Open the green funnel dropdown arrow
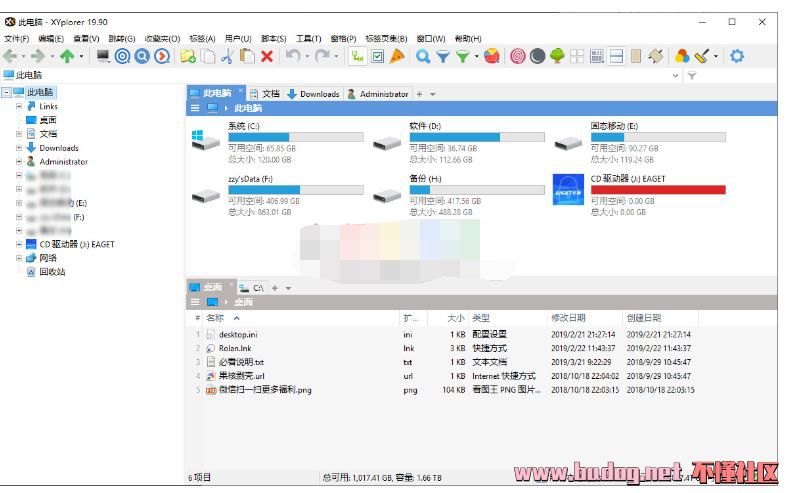788x493 pixels. click(x=476, y=56)
